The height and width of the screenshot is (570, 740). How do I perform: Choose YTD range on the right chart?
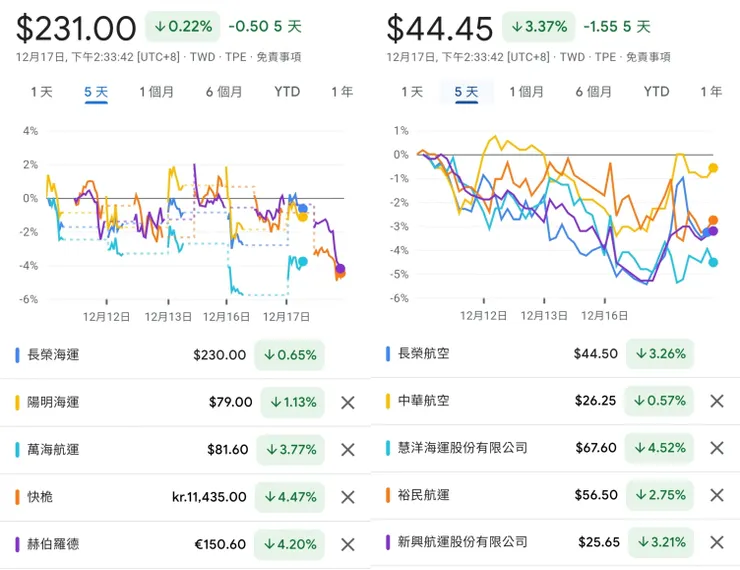click(656, 92)
